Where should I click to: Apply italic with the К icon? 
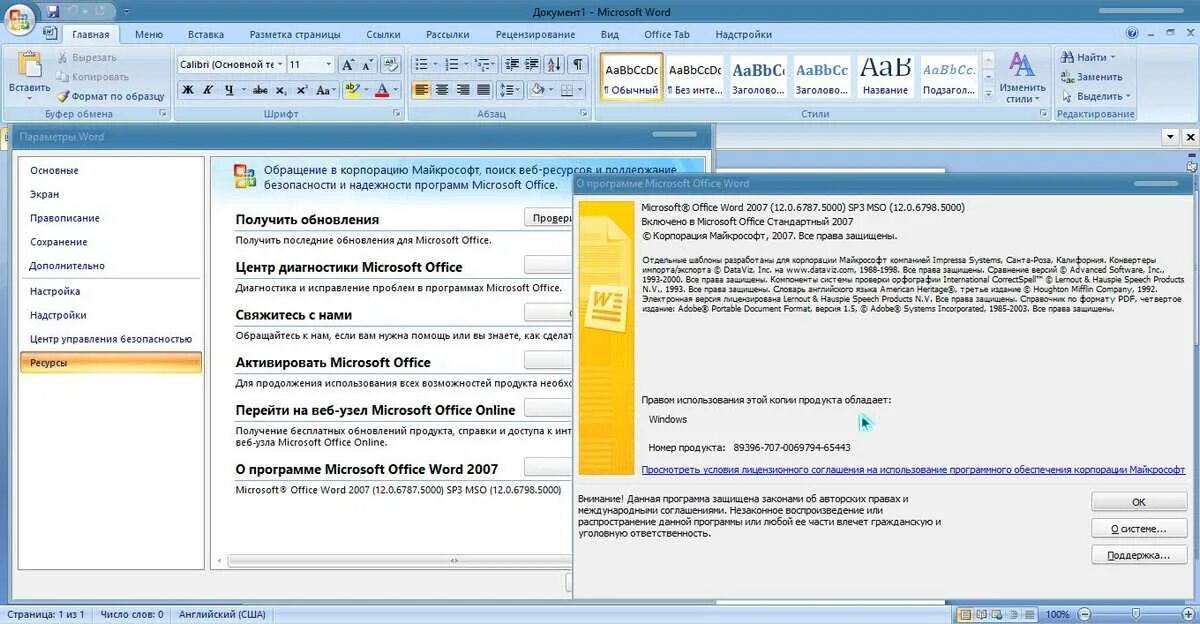tap(208, 90)
